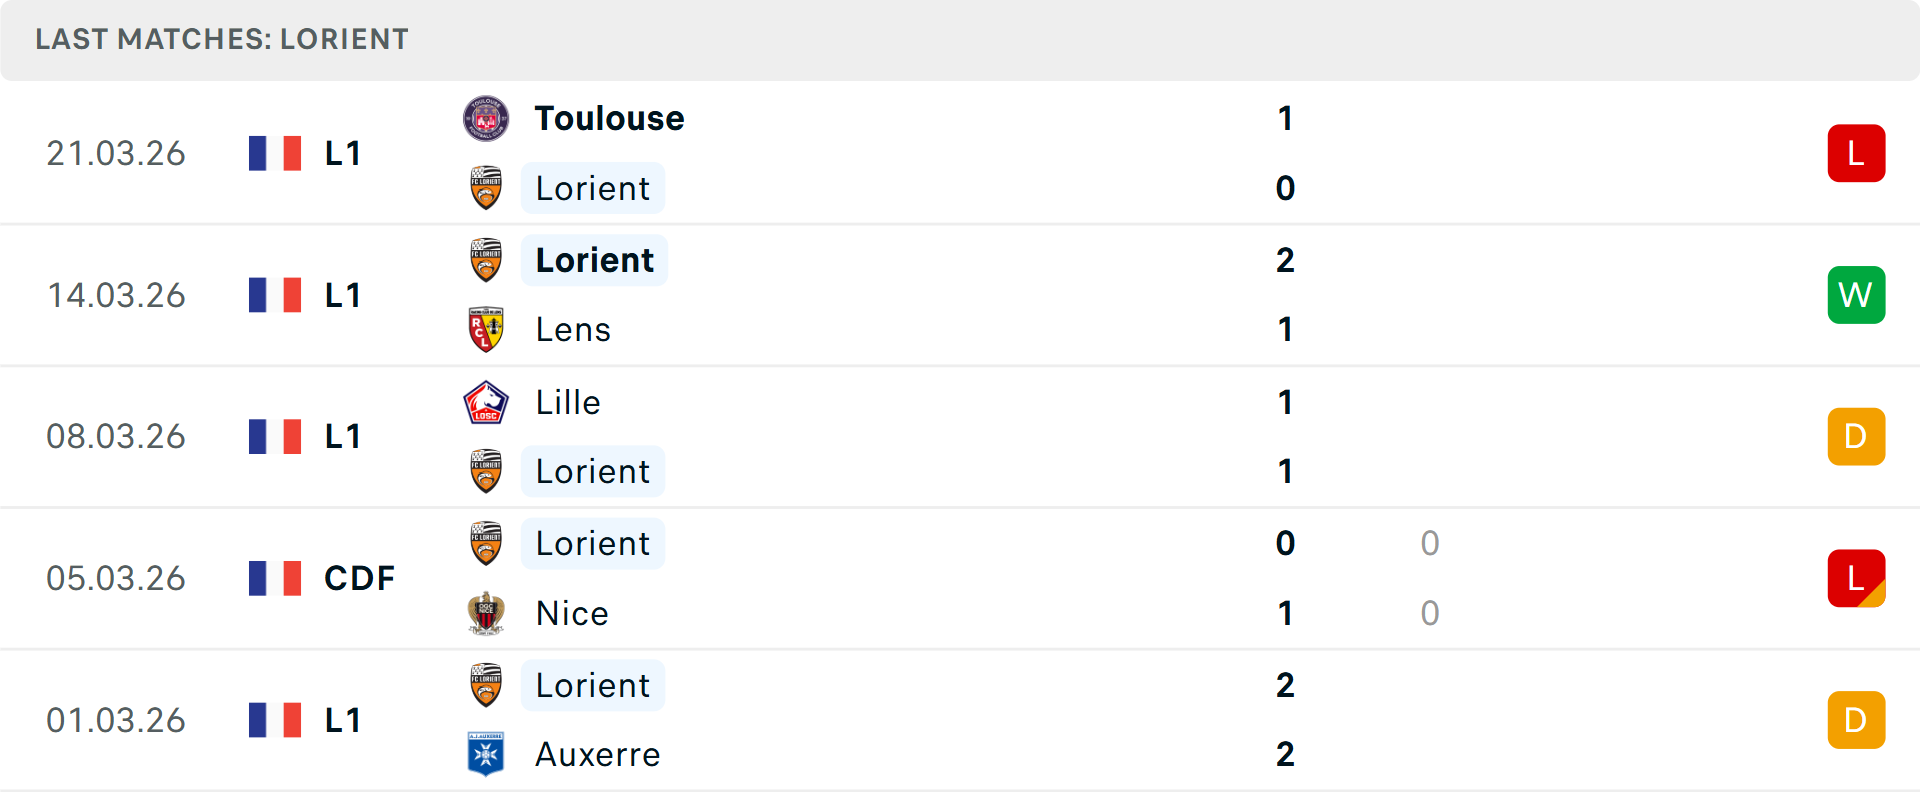Expand the Last Matches: Lorient header
Screen dimensions: 1920x792
222,39
